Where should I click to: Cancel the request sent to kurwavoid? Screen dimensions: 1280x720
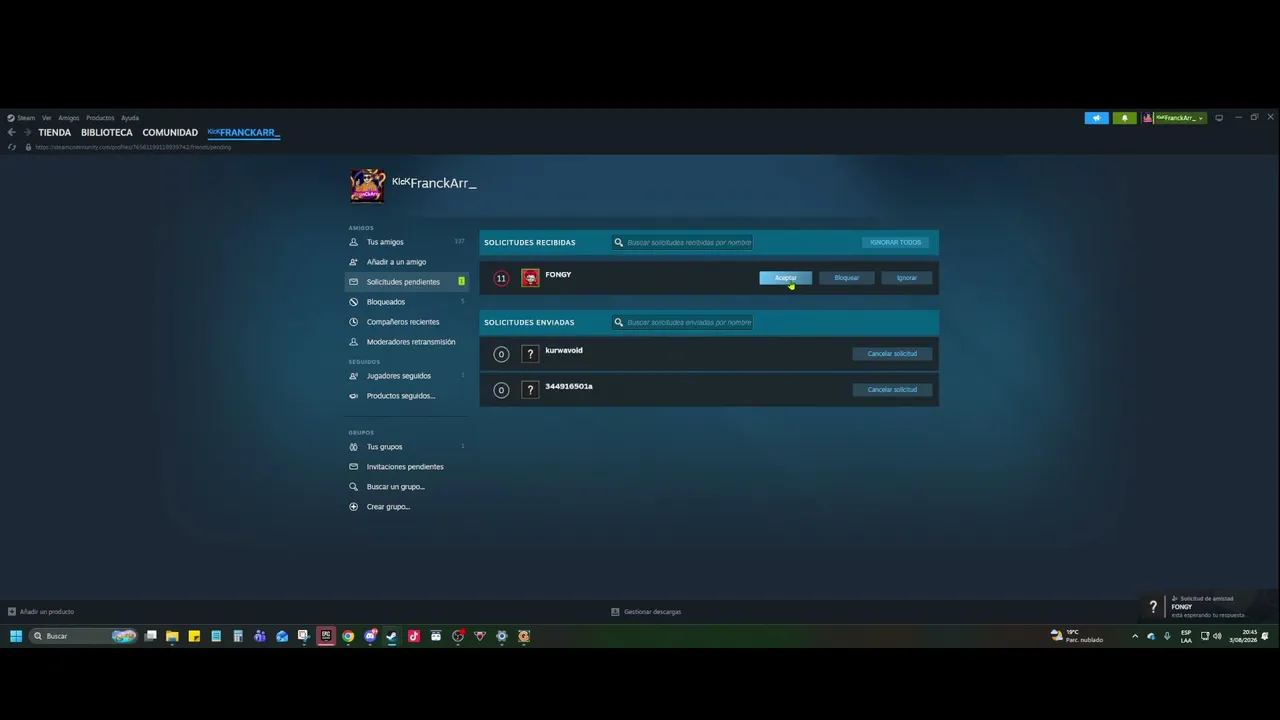[x=892, y=354]
